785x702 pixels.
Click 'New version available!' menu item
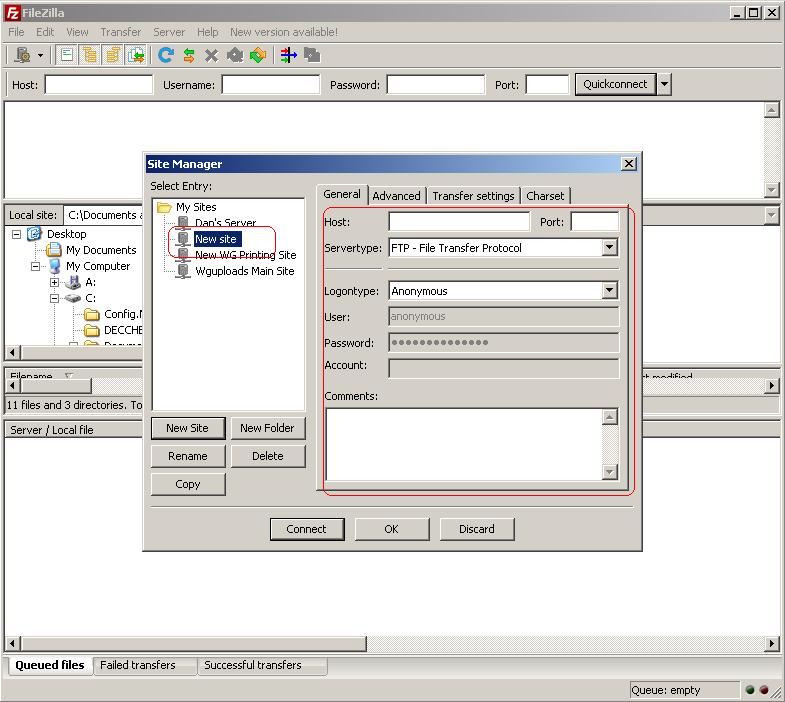pos(284,32)
